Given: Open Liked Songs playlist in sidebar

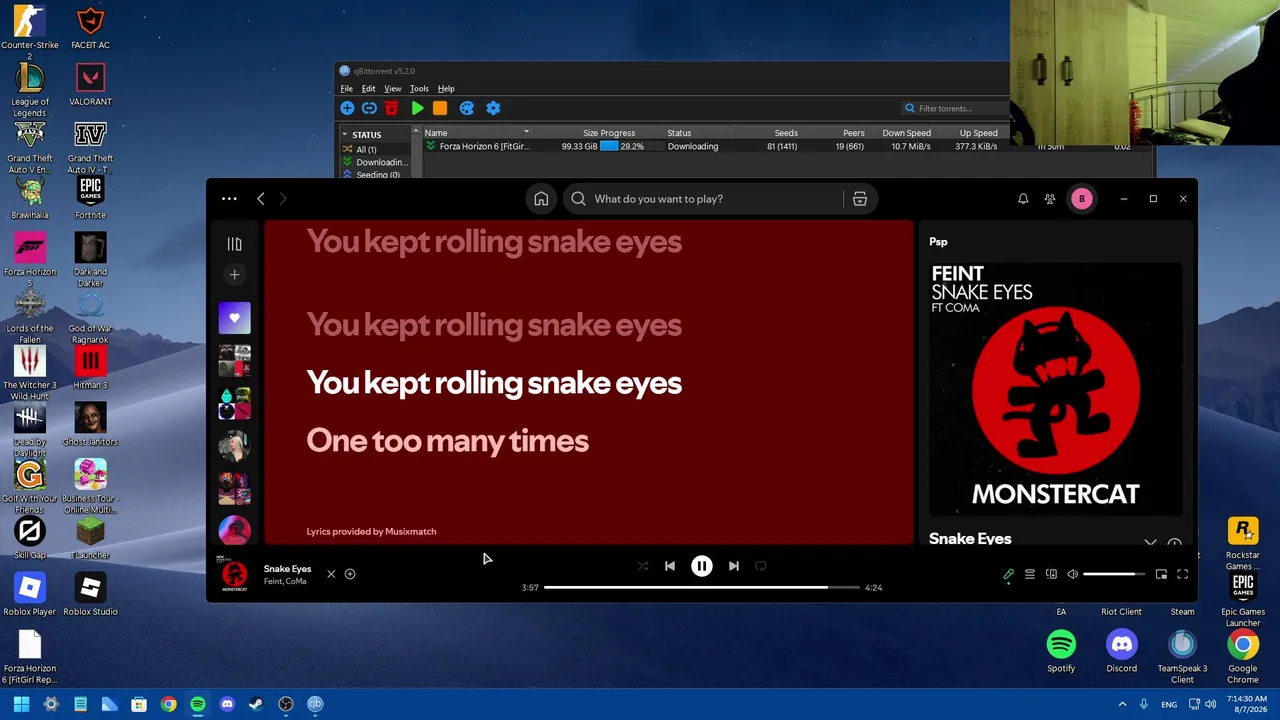Looking at the screenshot, I should coord(234,318).
